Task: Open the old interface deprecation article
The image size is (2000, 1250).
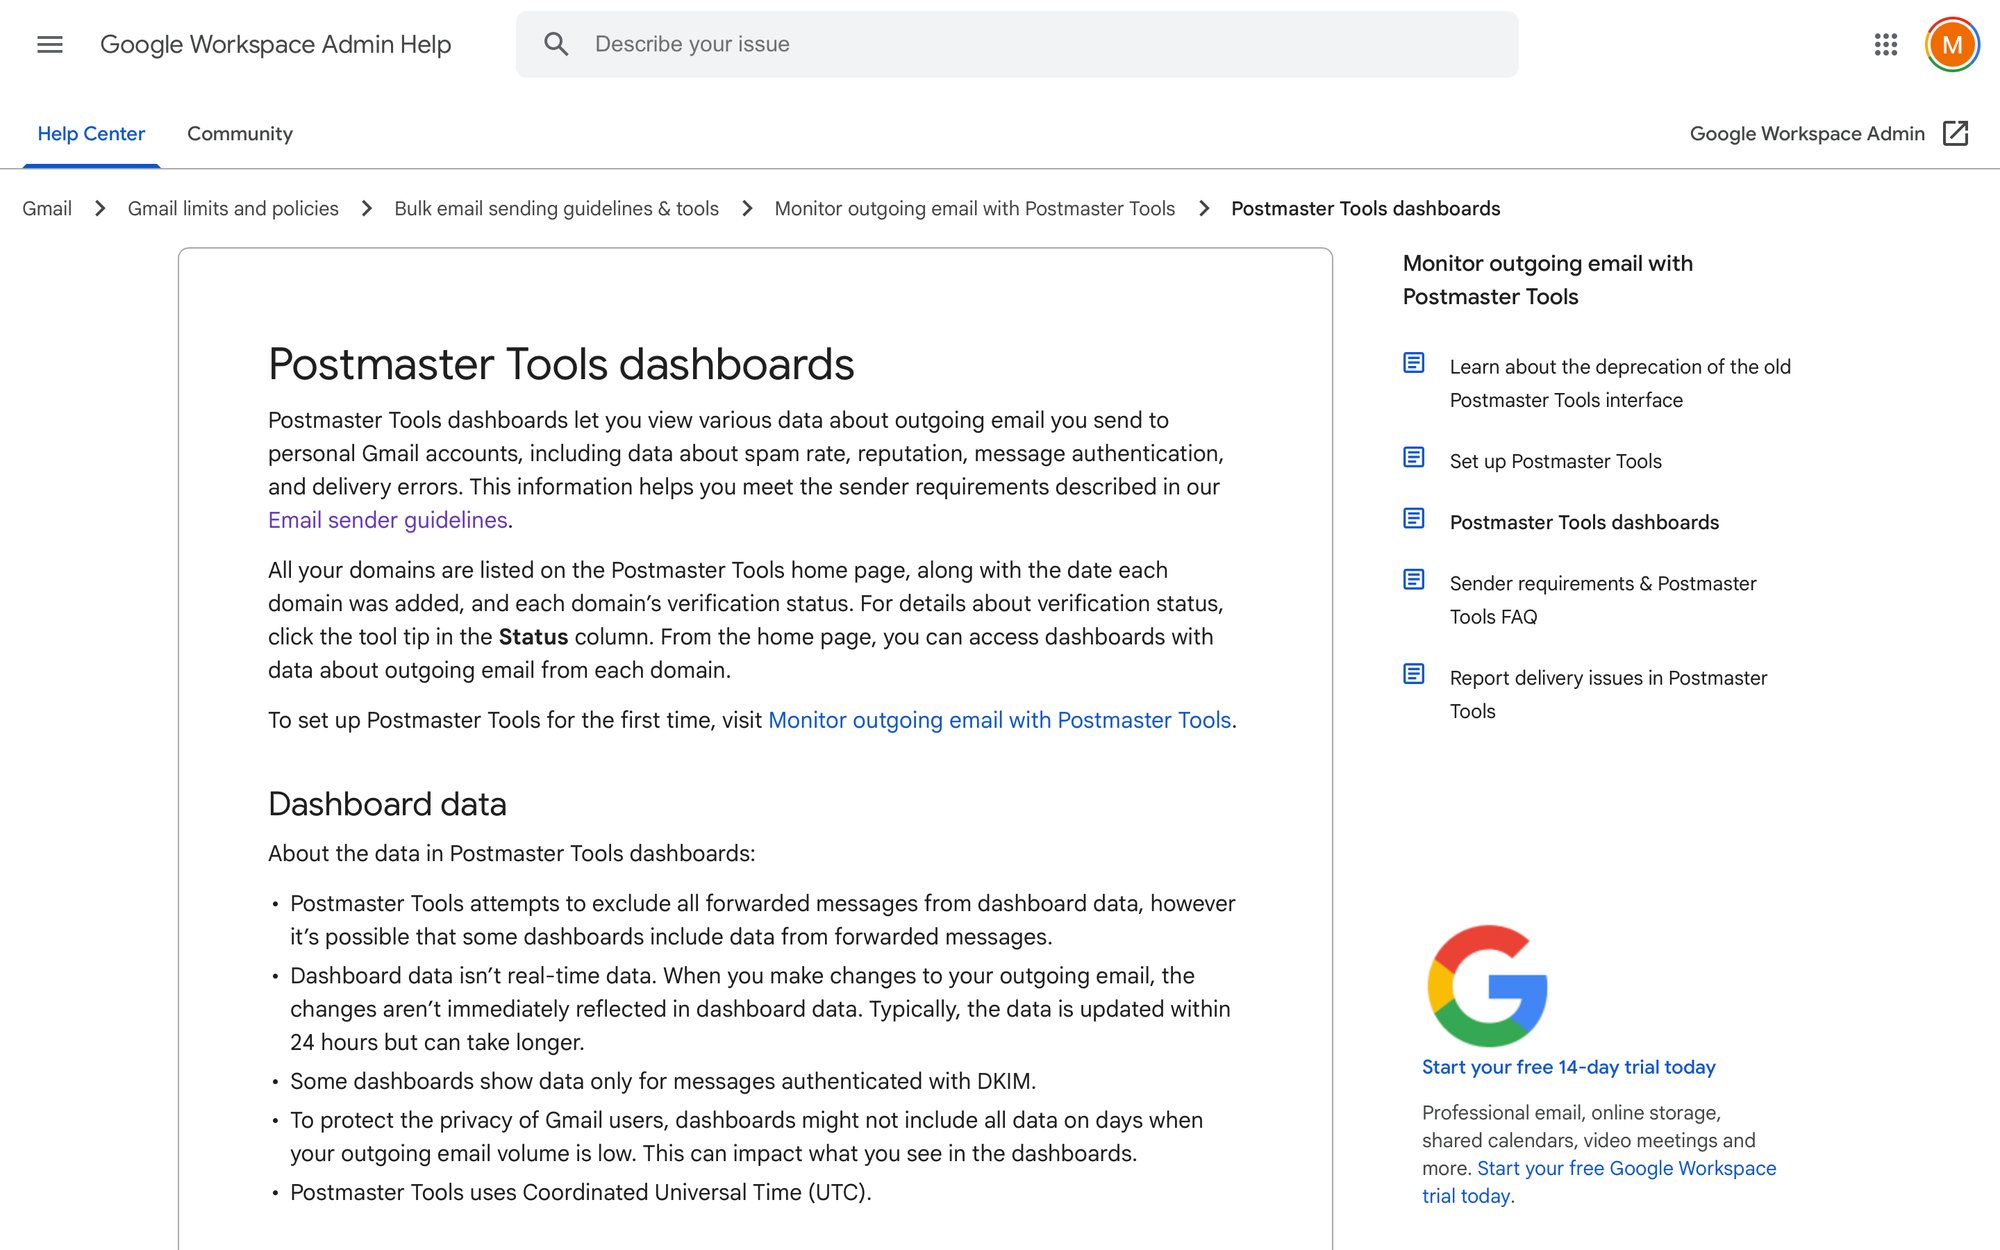Action: (x=1620, y=383)
